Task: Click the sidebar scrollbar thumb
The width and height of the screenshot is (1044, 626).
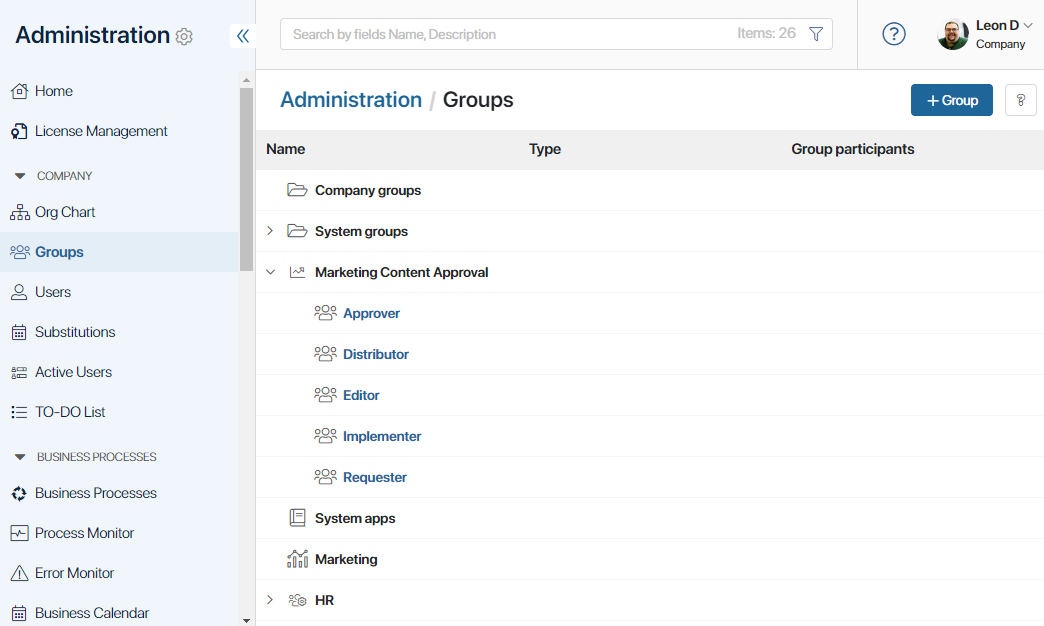Action: tap(246, 178)
